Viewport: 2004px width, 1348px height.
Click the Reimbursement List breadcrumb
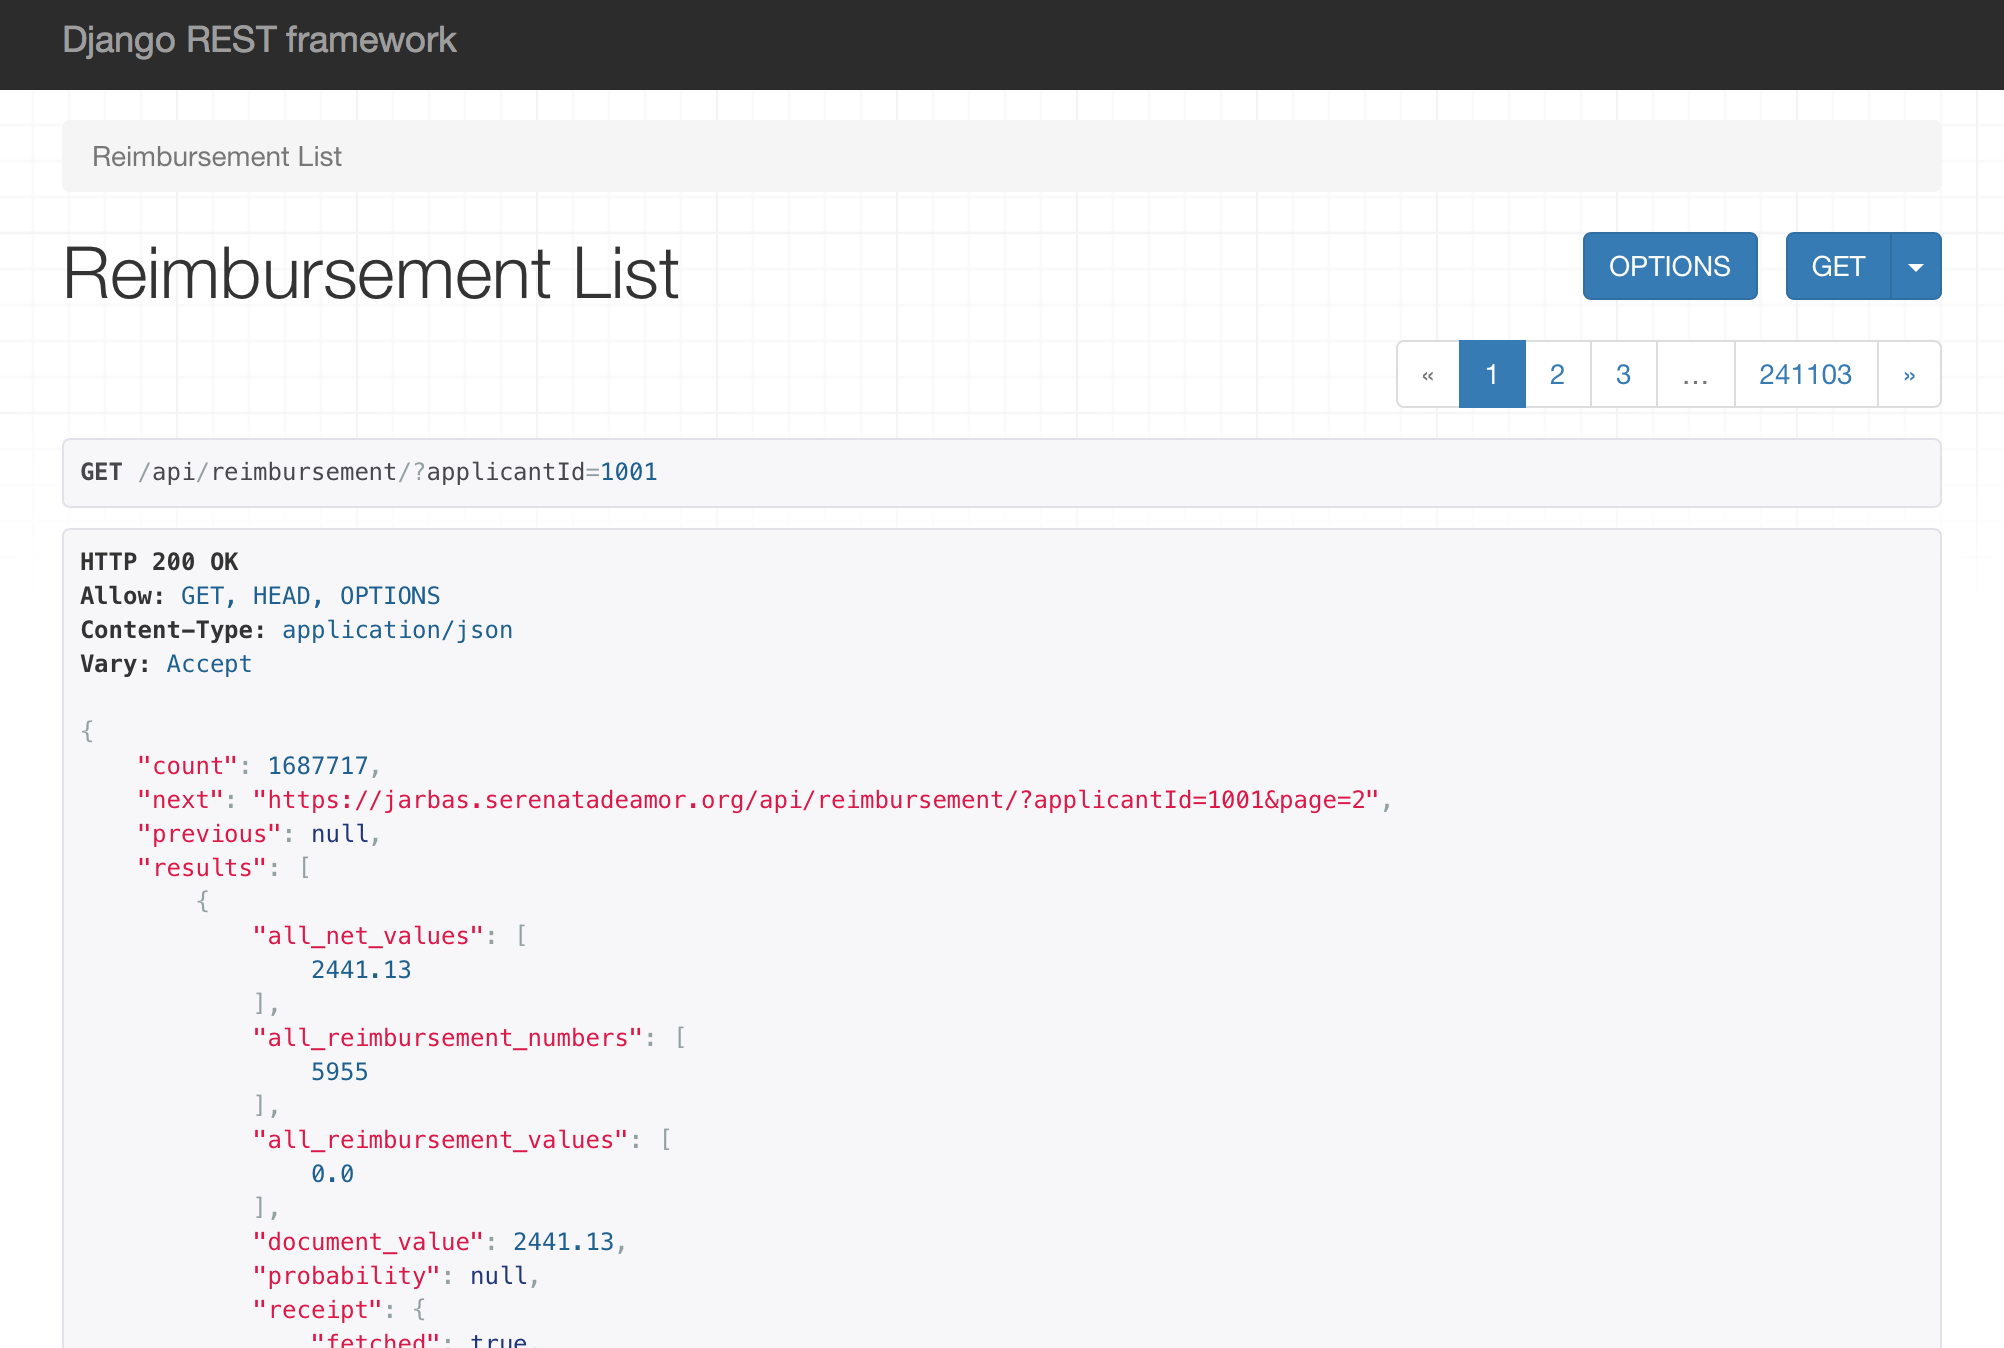(217, 157)
